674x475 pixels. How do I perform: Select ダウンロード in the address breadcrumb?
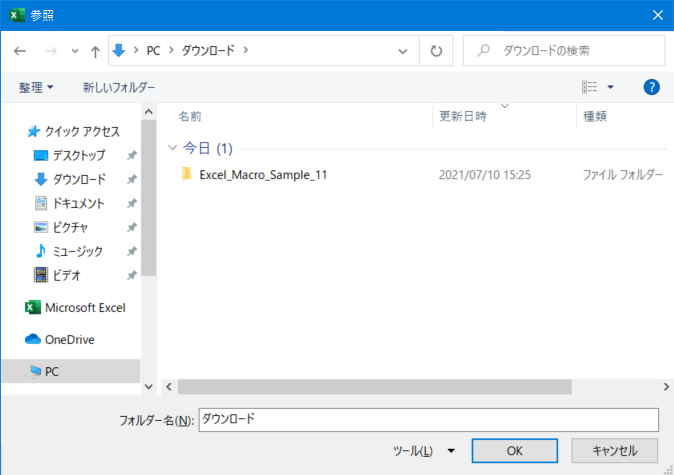point(208,50)
